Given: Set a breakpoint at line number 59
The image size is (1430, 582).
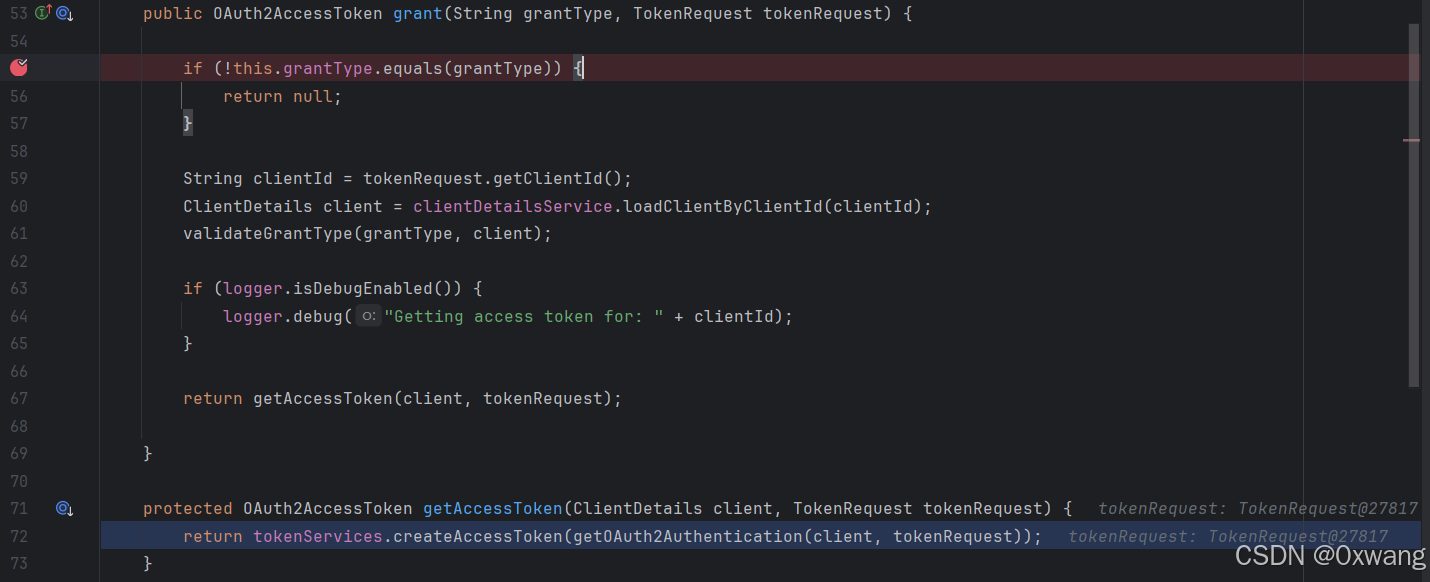Looking at the screenshot, I should [18, 179].
